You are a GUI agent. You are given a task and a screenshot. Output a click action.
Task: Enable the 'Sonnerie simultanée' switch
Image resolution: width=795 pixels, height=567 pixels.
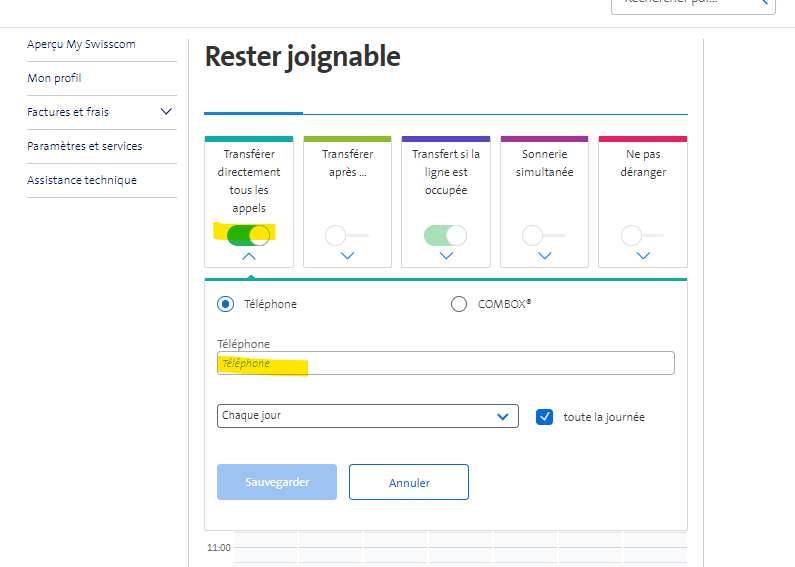[543, 235]
